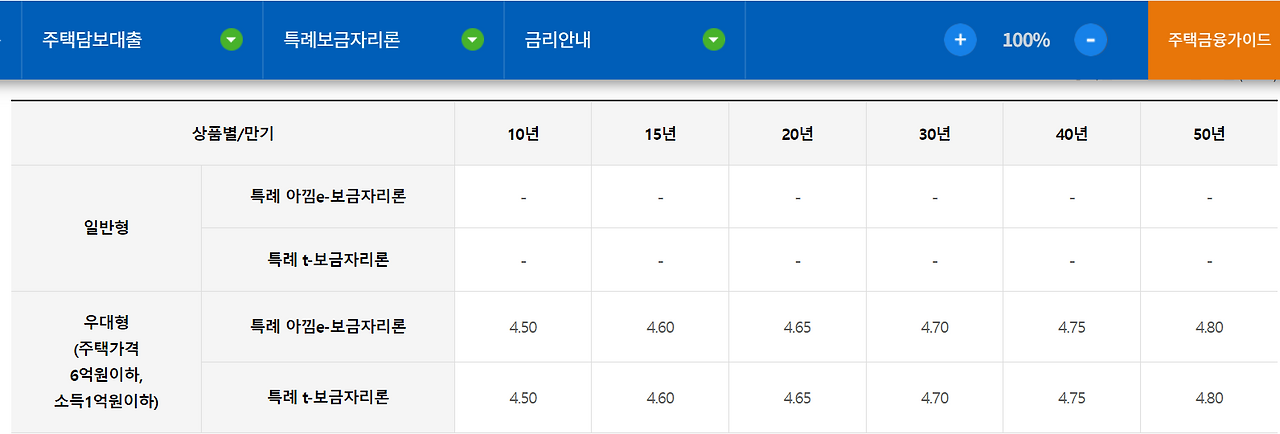Click the 10년 column header

(523, 134)
